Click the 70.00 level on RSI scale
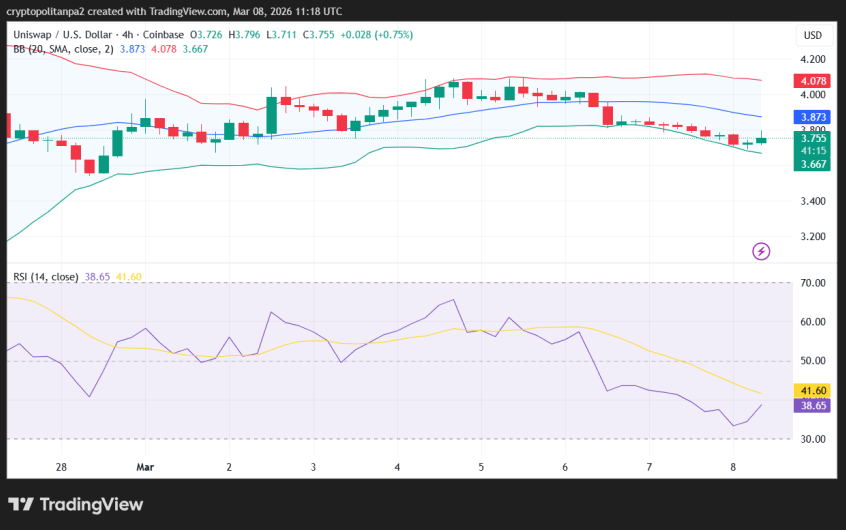 pyautogui.click(x=812, y=284)
